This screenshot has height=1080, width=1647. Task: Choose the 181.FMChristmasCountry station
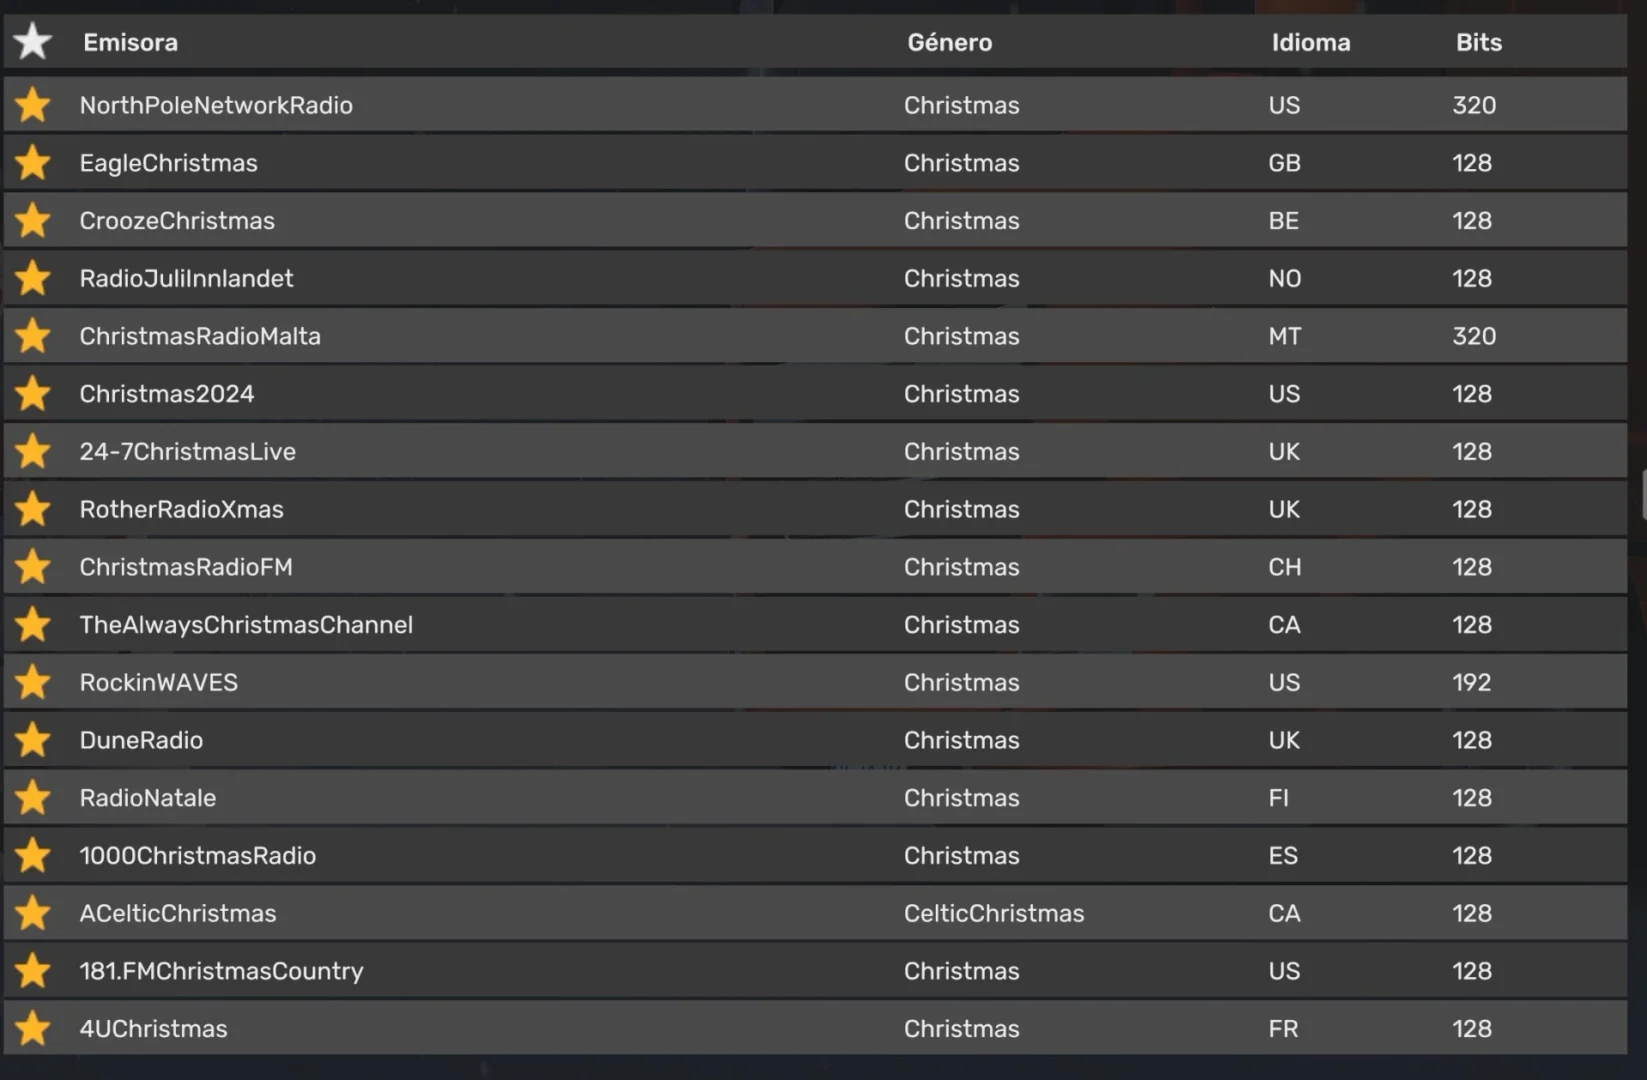click(221, 972)
